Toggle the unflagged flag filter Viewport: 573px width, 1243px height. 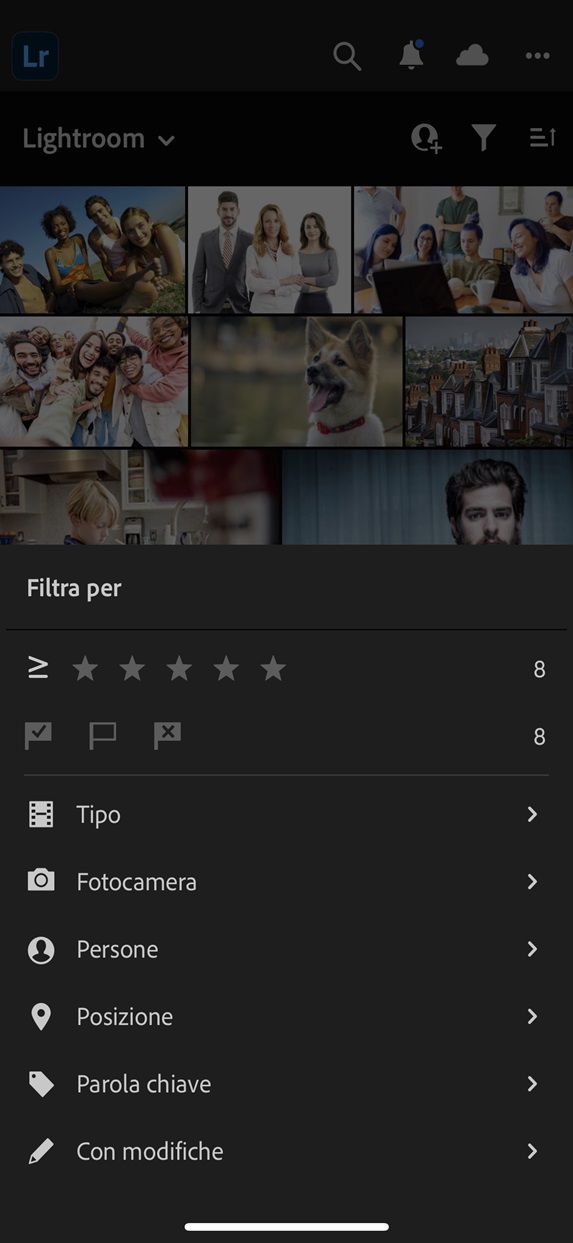[103, 736]
